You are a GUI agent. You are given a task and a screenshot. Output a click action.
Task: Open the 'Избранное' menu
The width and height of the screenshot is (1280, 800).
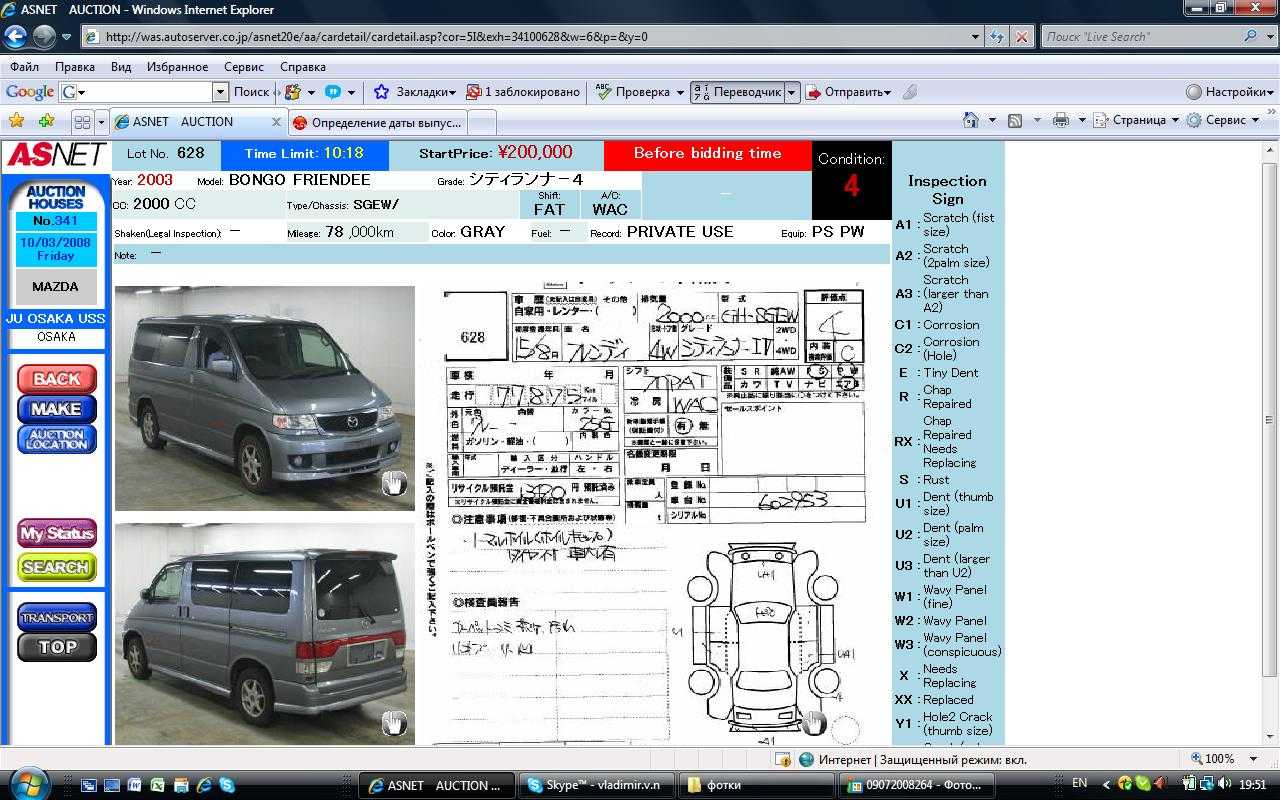pos(177,67)
